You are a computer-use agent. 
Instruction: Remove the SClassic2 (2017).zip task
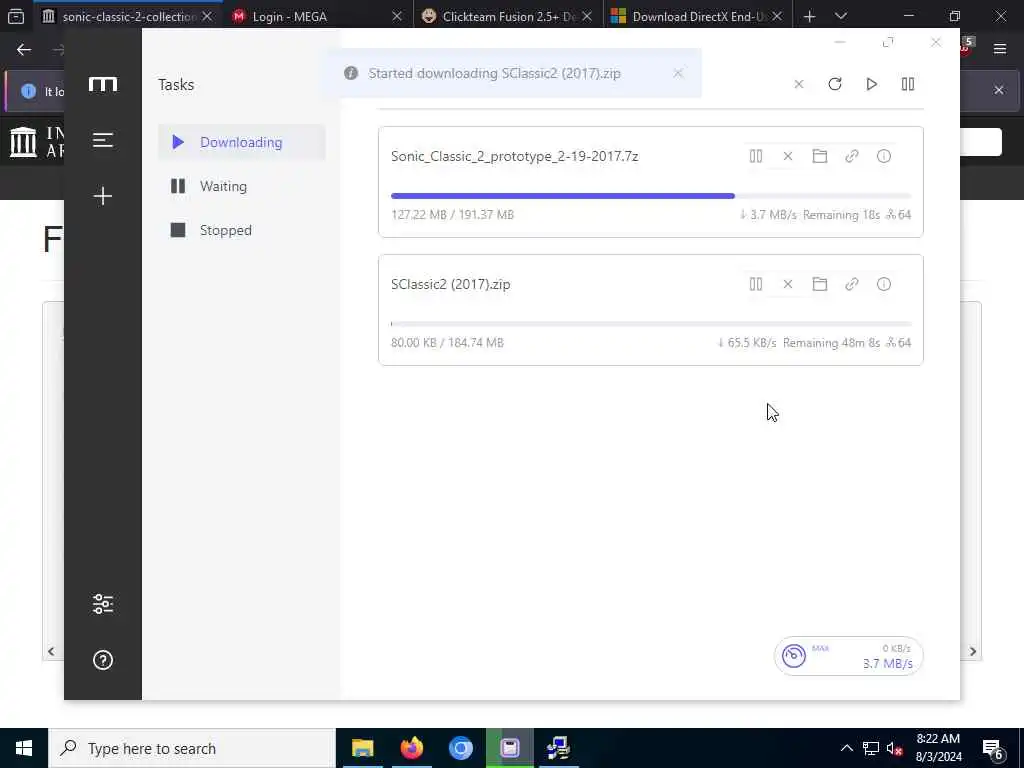[x=788, y=284]
